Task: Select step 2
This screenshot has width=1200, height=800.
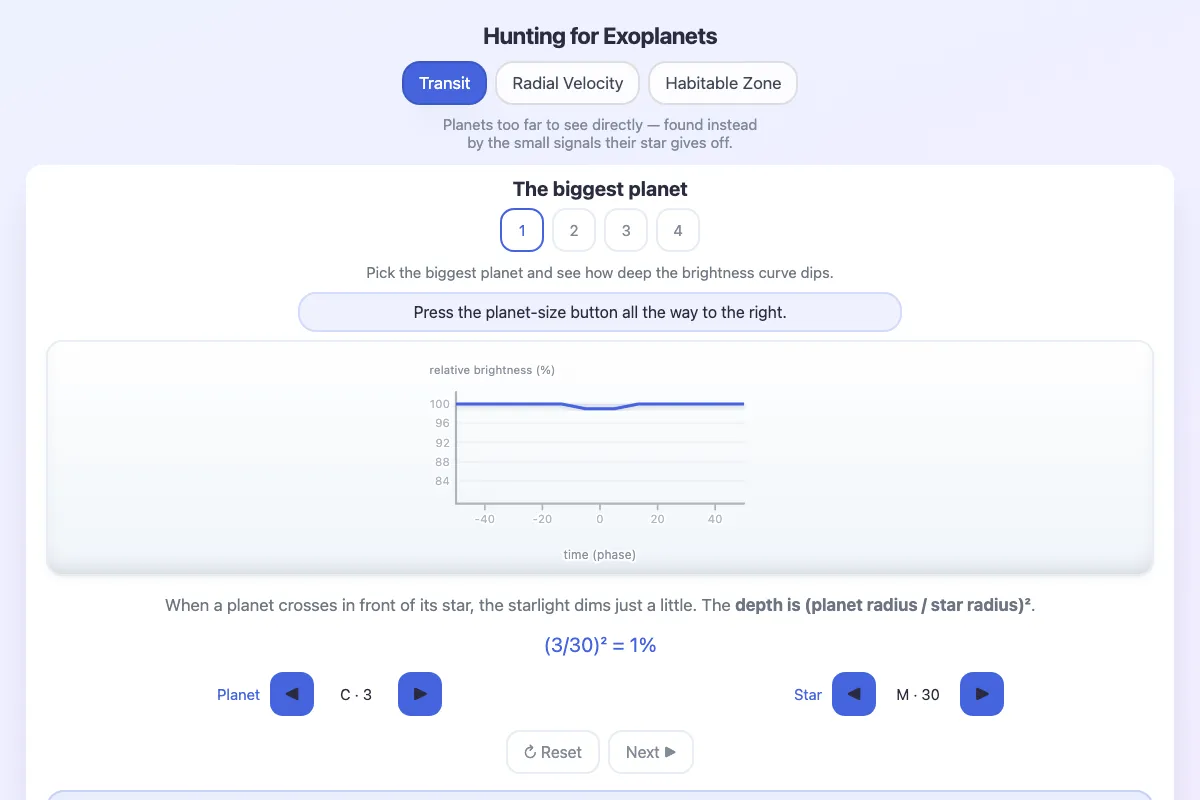Action: tap(574, 230)
